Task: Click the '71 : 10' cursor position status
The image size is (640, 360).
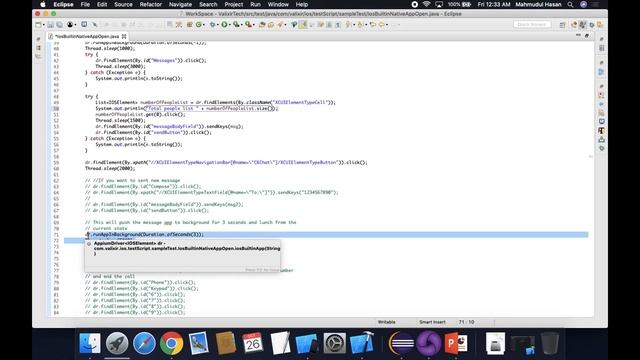Action: [x=466, y=322]
